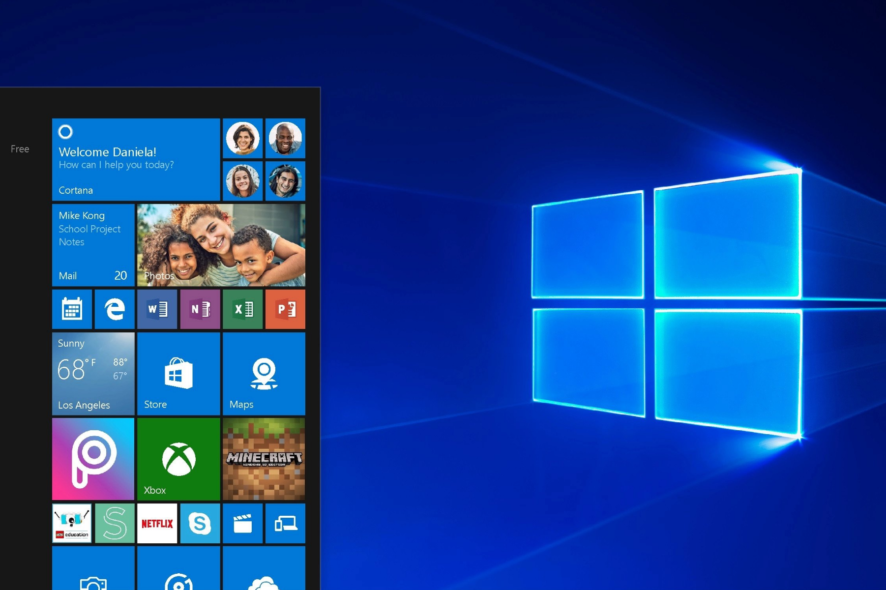Screen dimensions: 886x590
Task: Open the Excel tile
Action: tap(243, 309)
